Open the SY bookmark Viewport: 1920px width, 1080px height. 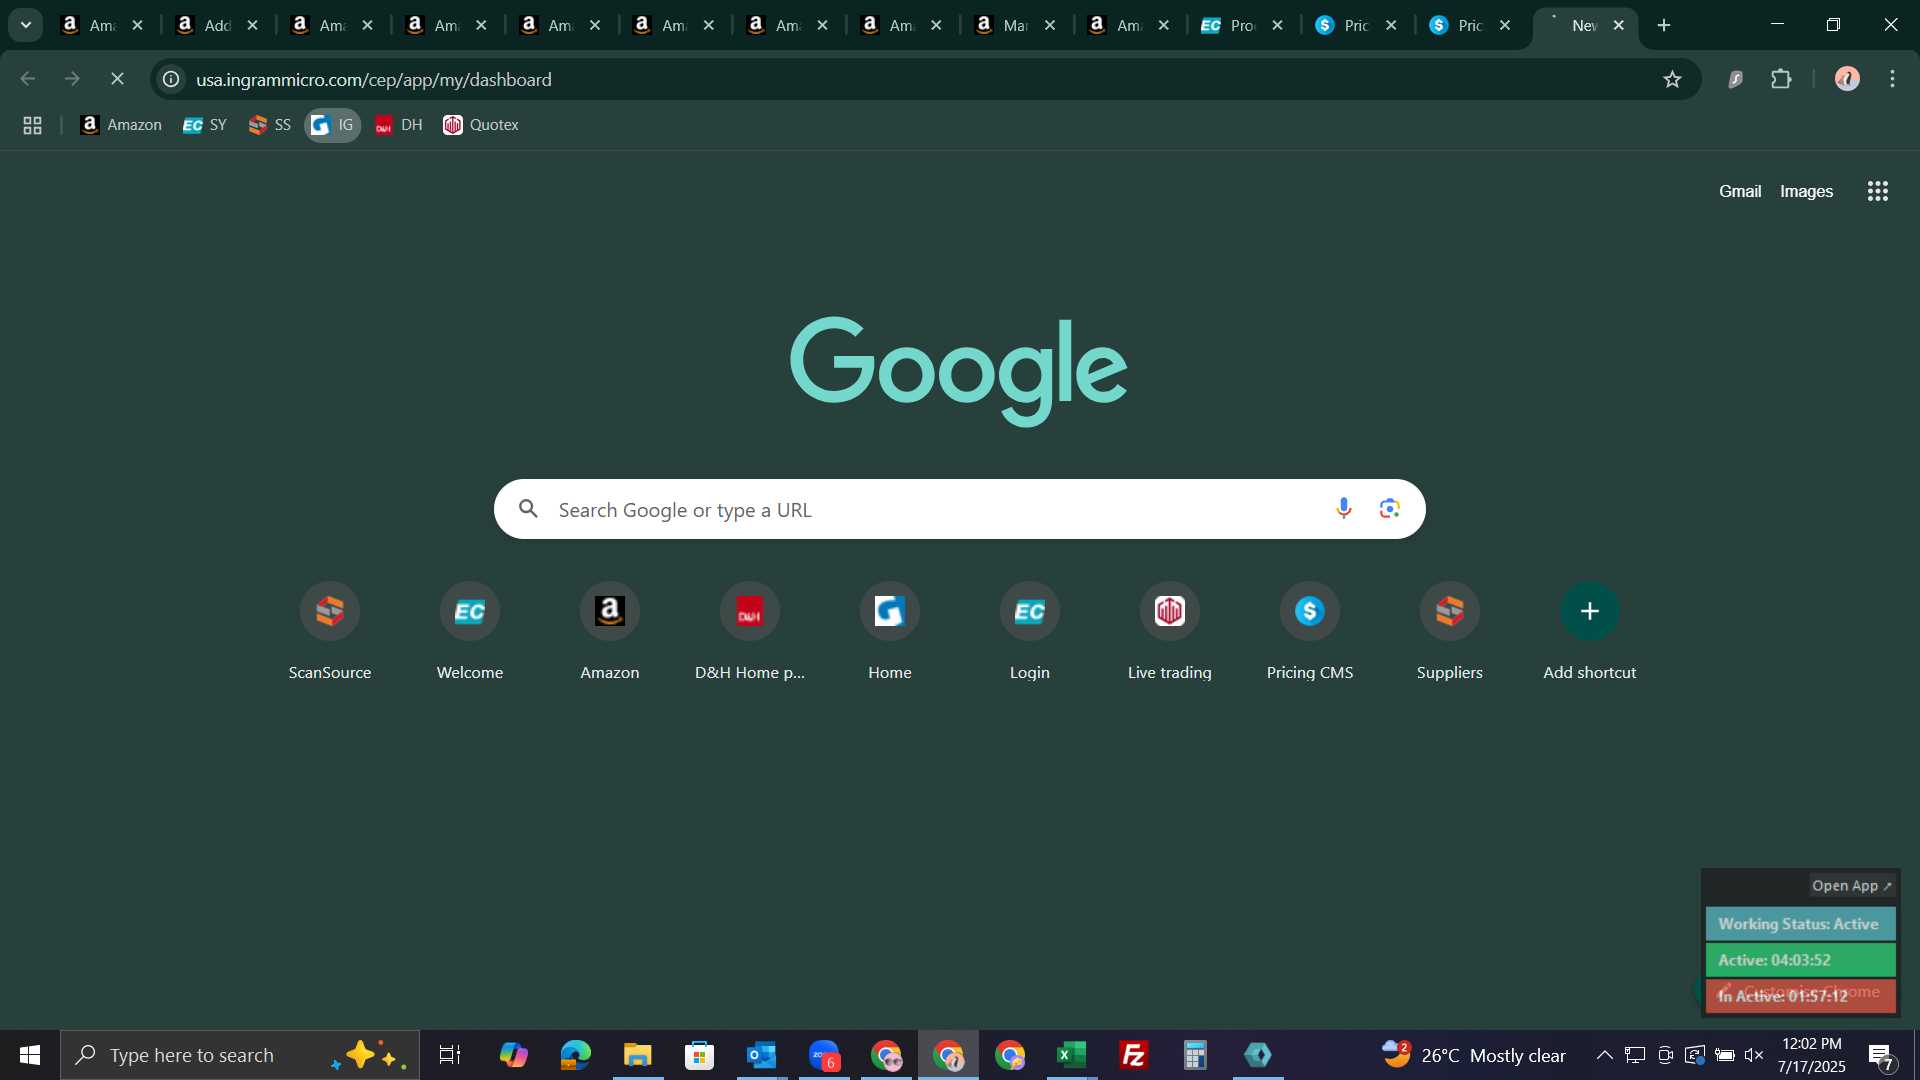pyautogui.click(x=205, y=125)
